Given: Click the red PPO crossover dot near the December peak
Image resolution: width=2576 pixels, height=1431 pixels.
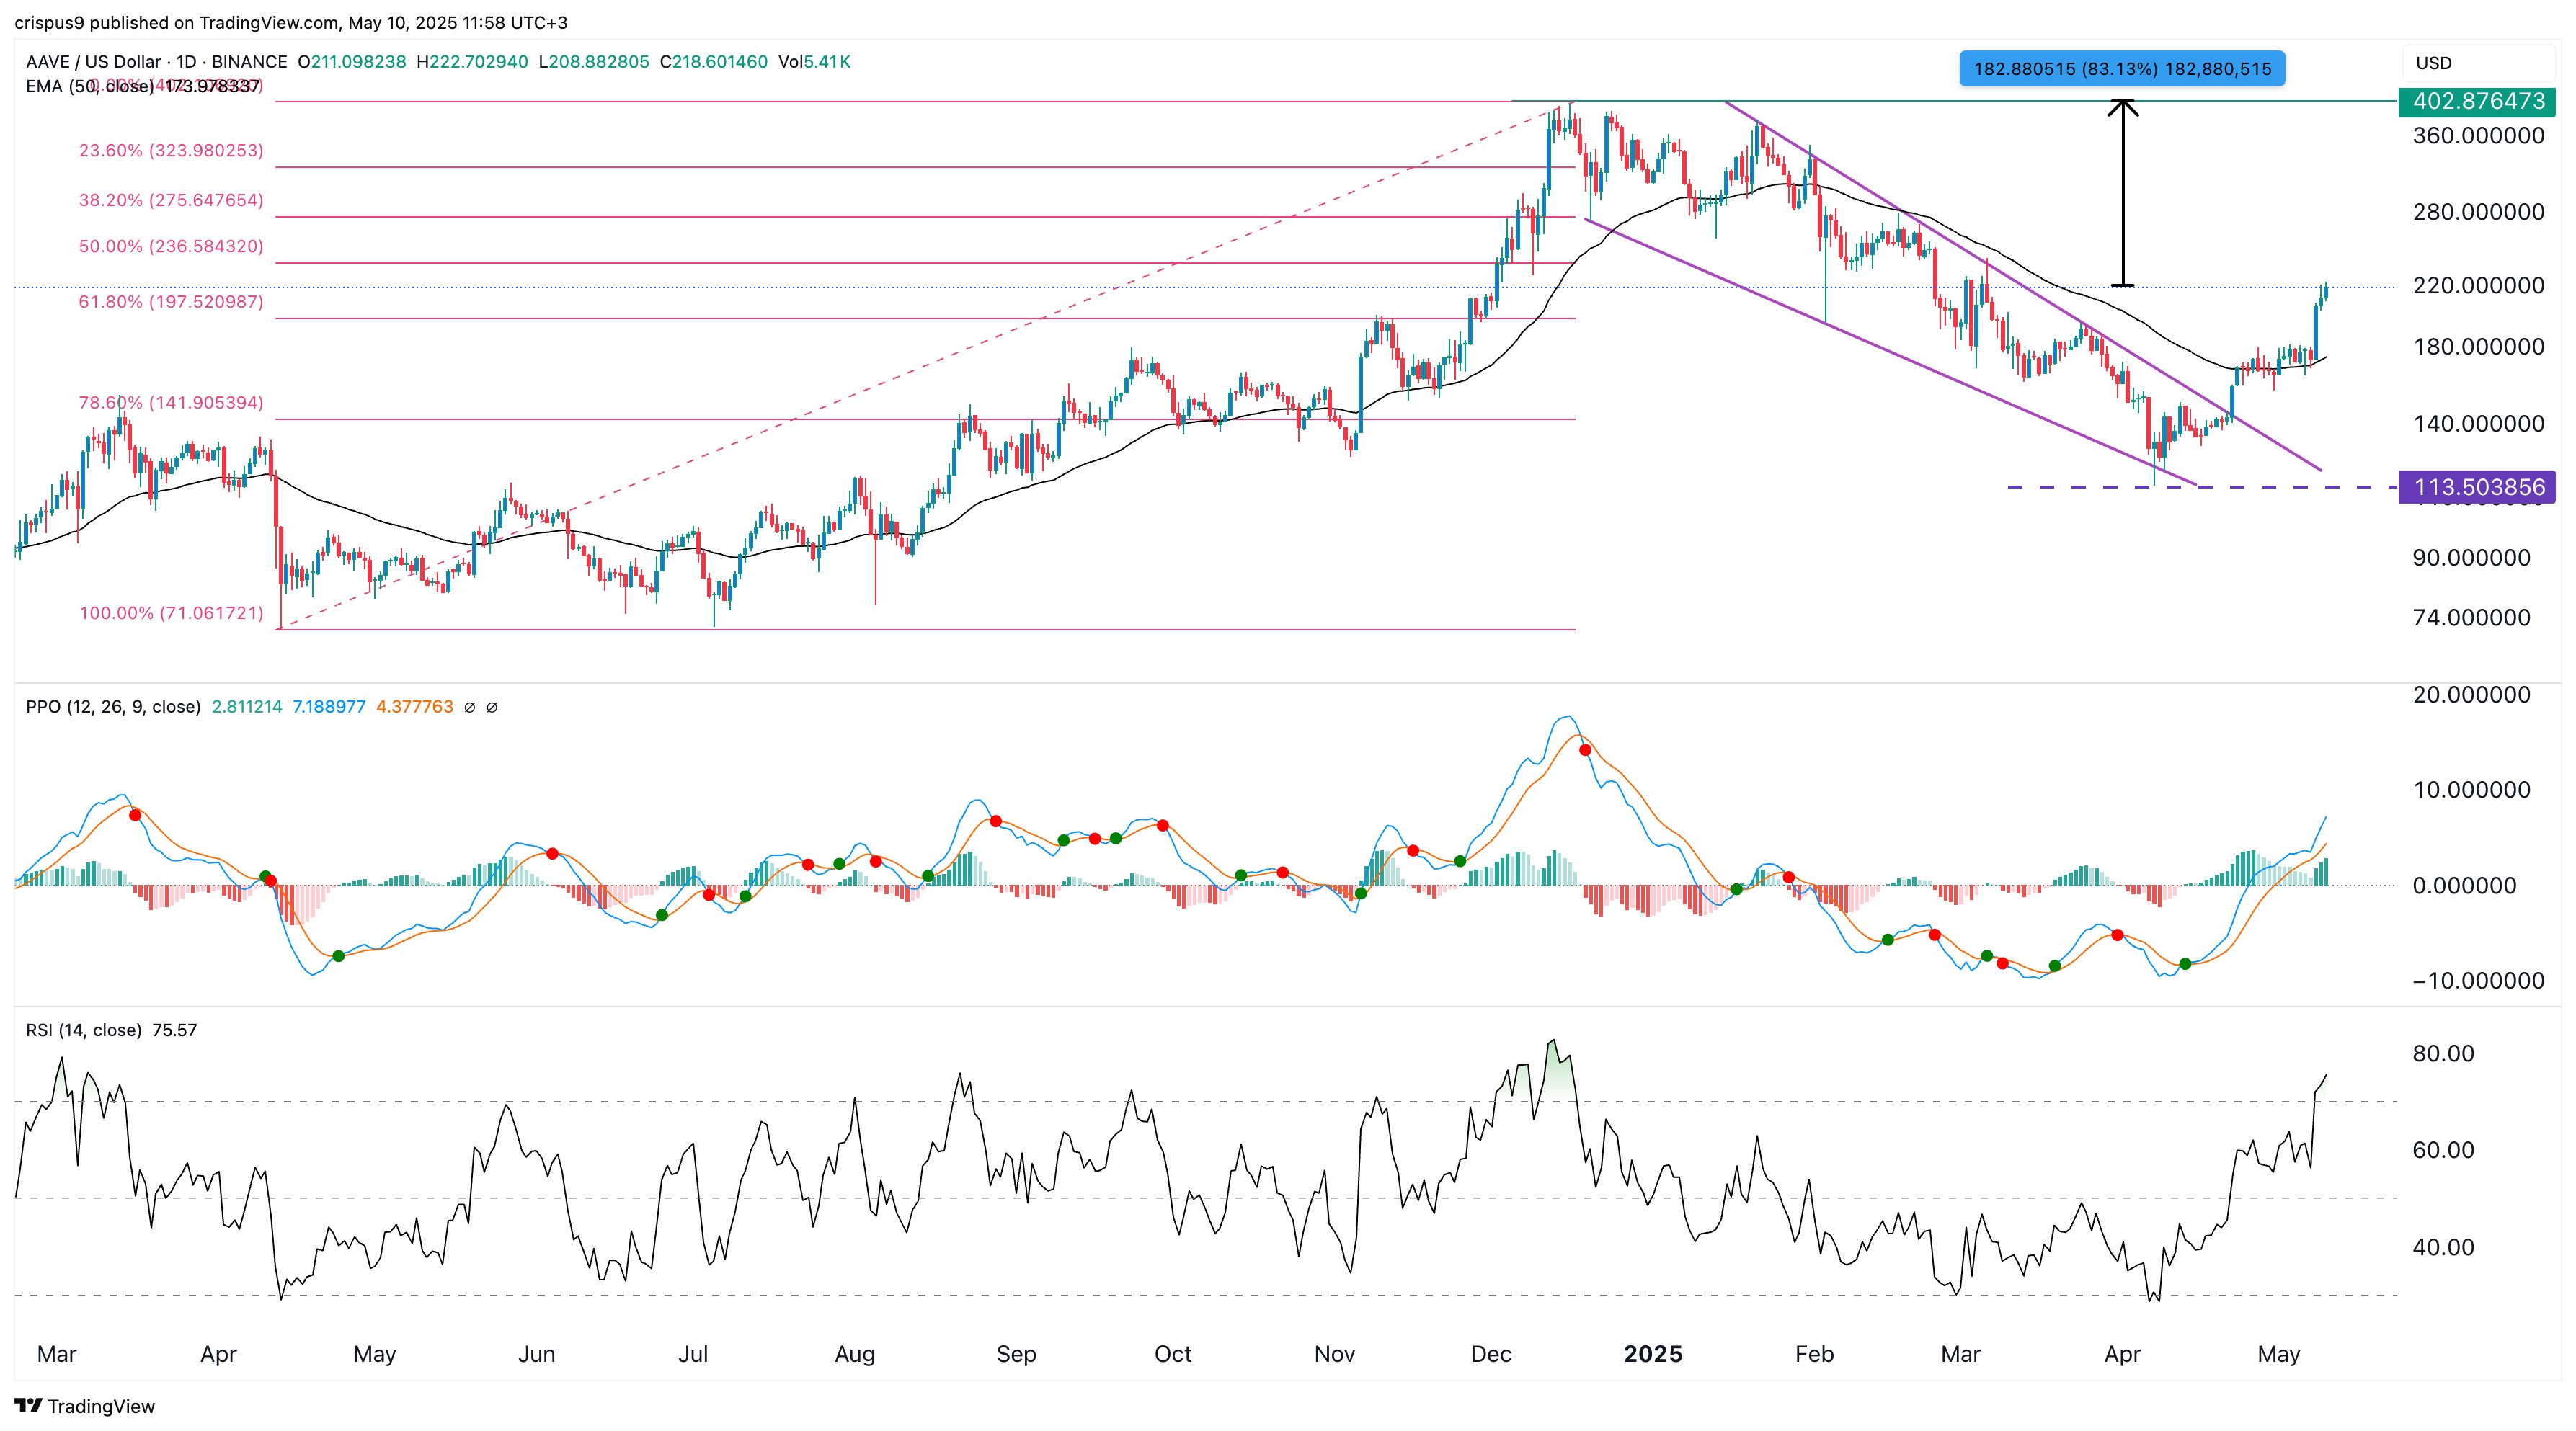Looking at the screenshot, I should point(1585,750).
